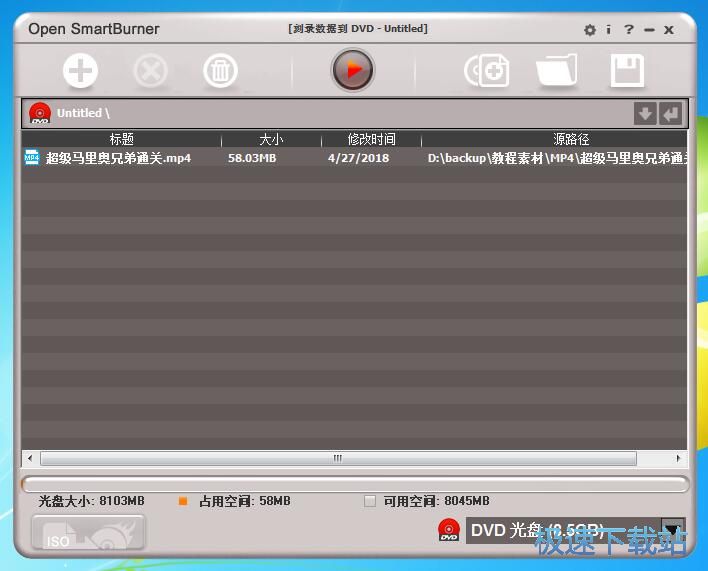Select the file 超级马里奥兄弟通关.mp4
This screenshot has width=708, height=571.
(118, 158)
